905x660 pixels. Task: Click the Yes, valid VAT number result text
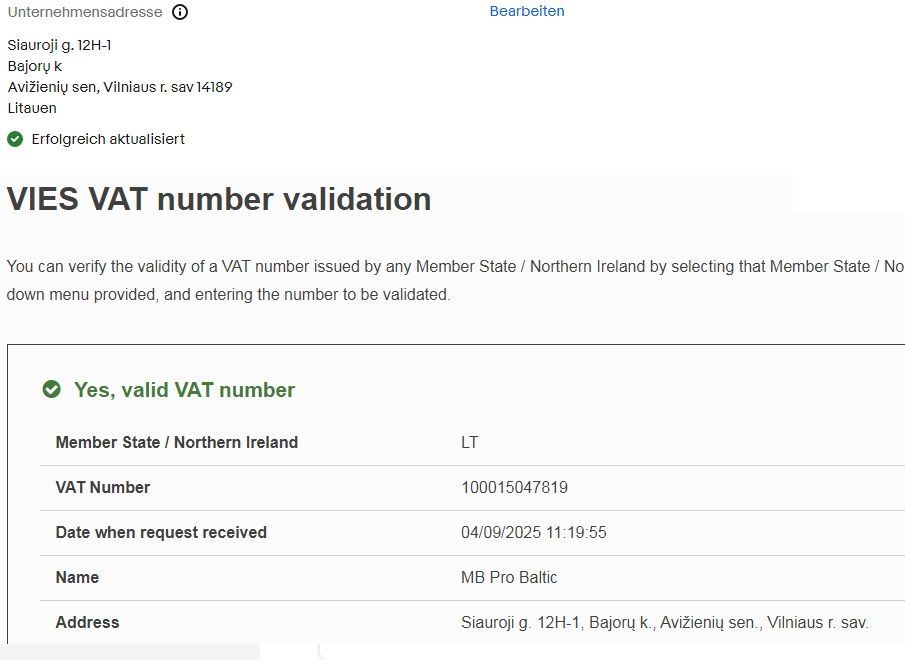point(184,390)
